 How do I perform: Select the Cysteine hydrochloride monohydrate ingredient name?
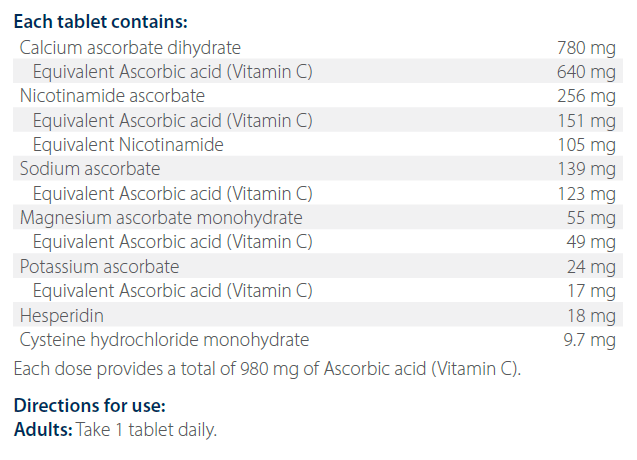point(165,339)
